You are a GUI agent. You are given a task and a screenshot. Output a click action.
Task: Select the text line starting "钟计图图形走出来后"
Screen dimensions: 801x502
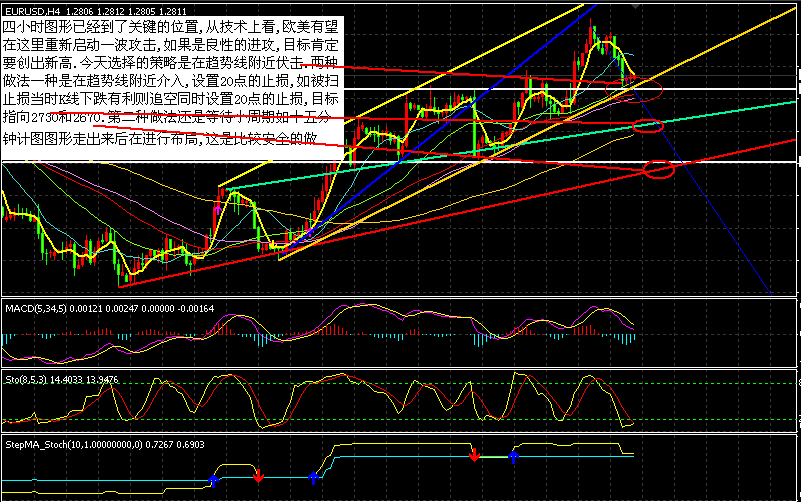pyautogui.click(x=160, y=138)
